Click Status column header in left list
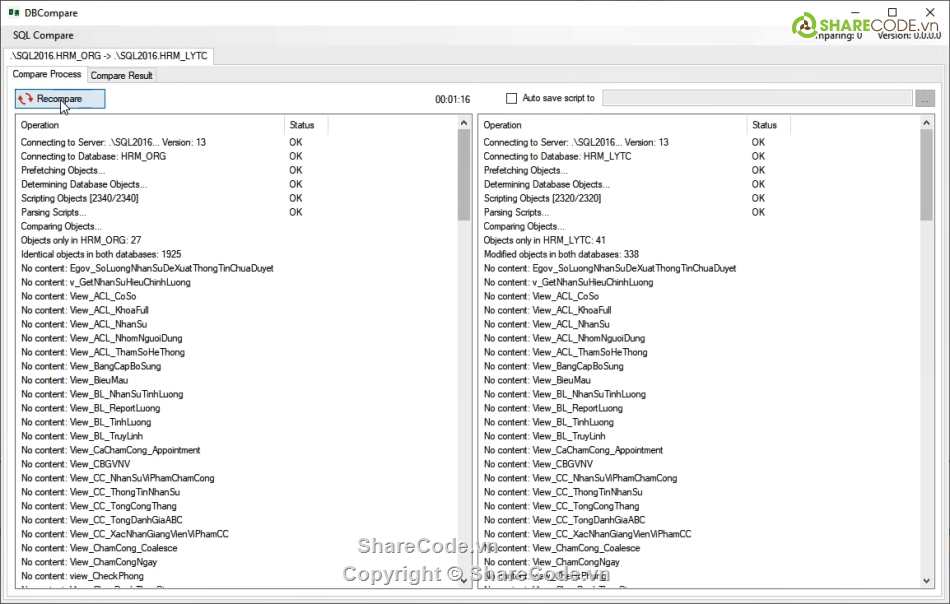Viewport: 950px width, 604px height. click(306, 125)
